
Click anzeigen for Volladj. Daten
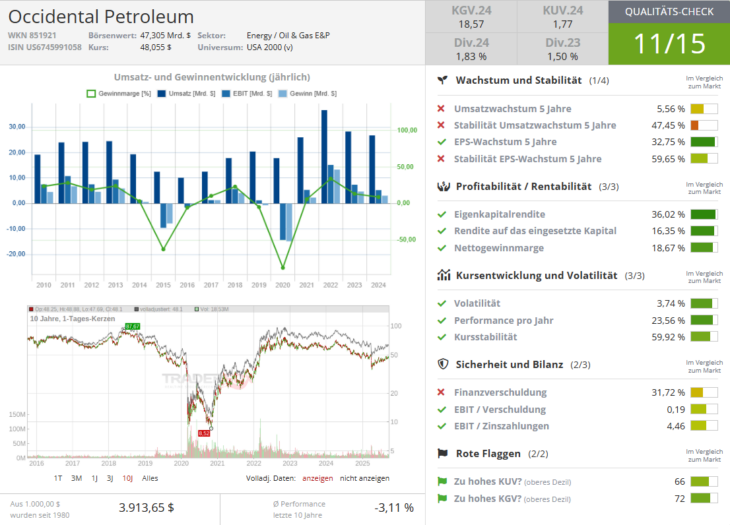click(318, 478)
